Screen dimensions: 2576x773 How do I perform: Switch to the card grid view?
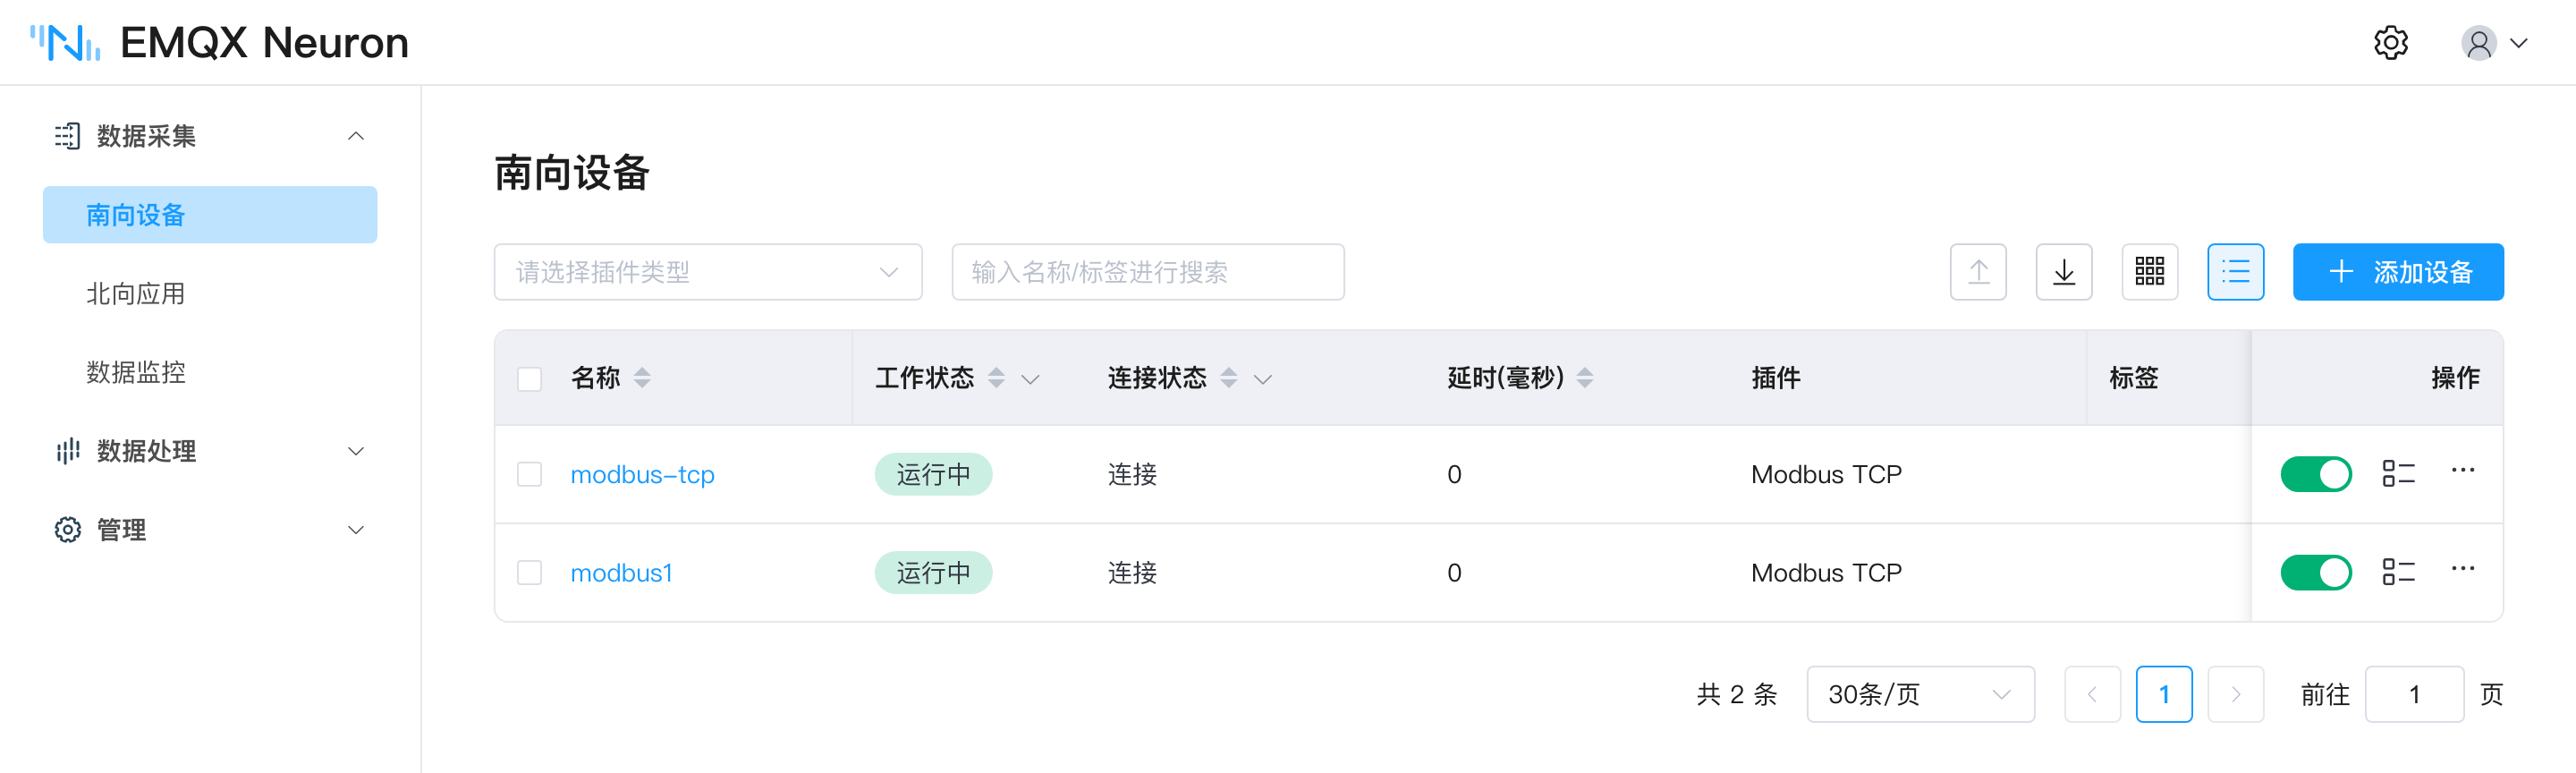point(2150,272)
